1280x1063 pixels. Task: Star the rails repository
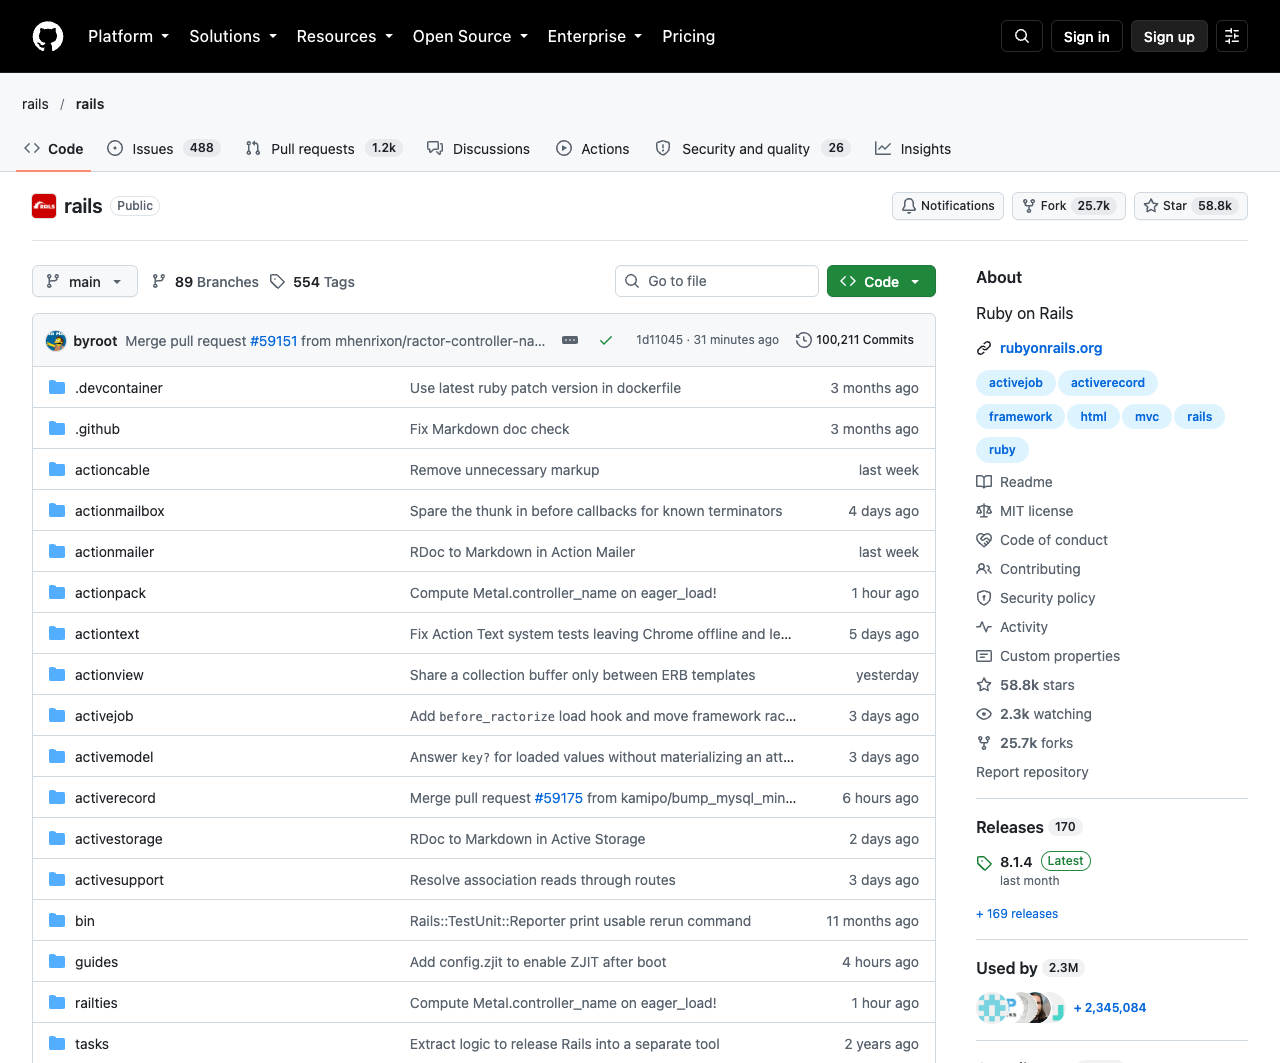tap(1190, 206)
